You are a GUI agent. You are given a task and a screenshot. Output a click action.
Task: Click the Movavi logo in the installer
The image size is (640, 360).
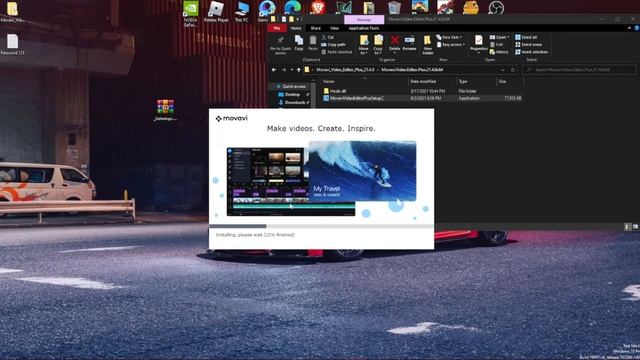click(x=231, y=118)
